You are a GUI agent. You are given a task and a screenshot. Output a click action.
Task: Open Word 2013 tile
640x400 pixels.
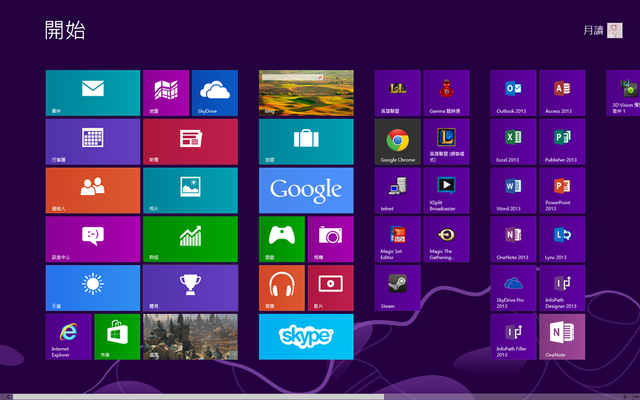point(513,190)
